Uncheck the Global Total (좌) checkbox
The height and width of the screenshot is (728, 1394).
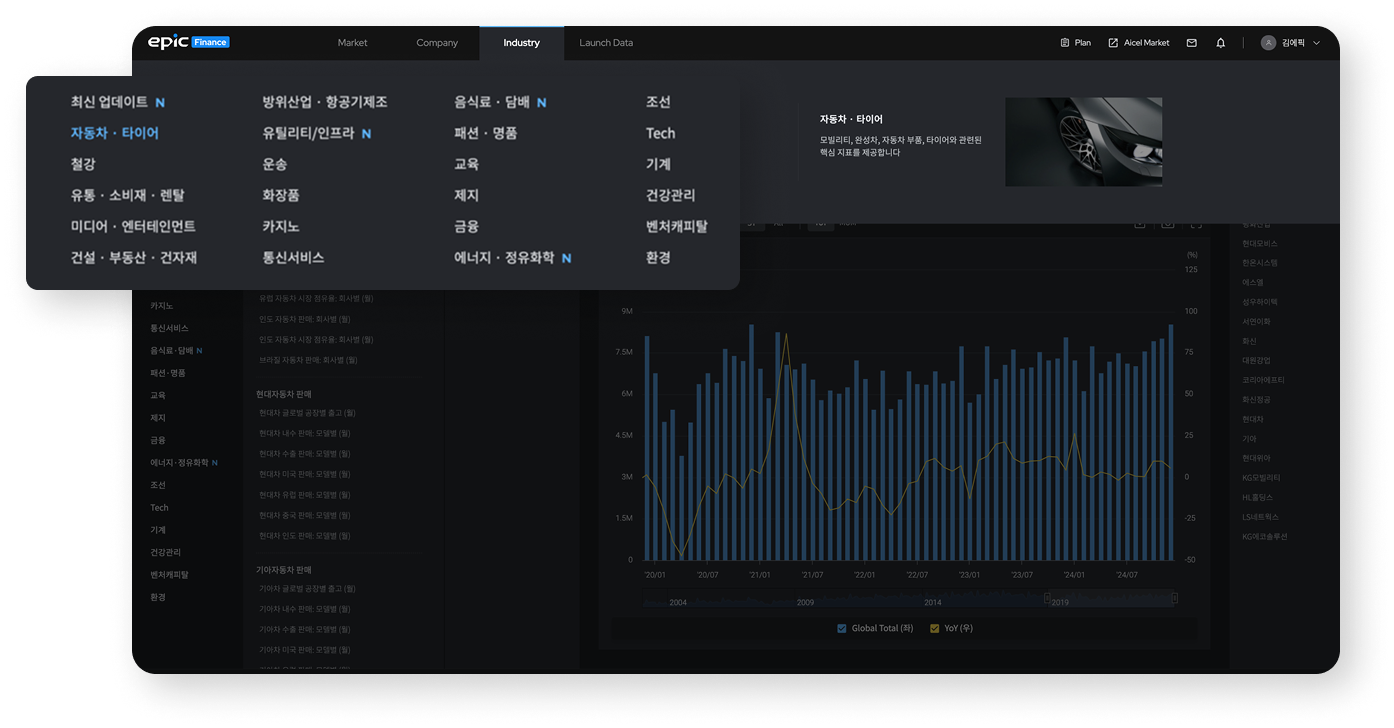coord(841,628)
